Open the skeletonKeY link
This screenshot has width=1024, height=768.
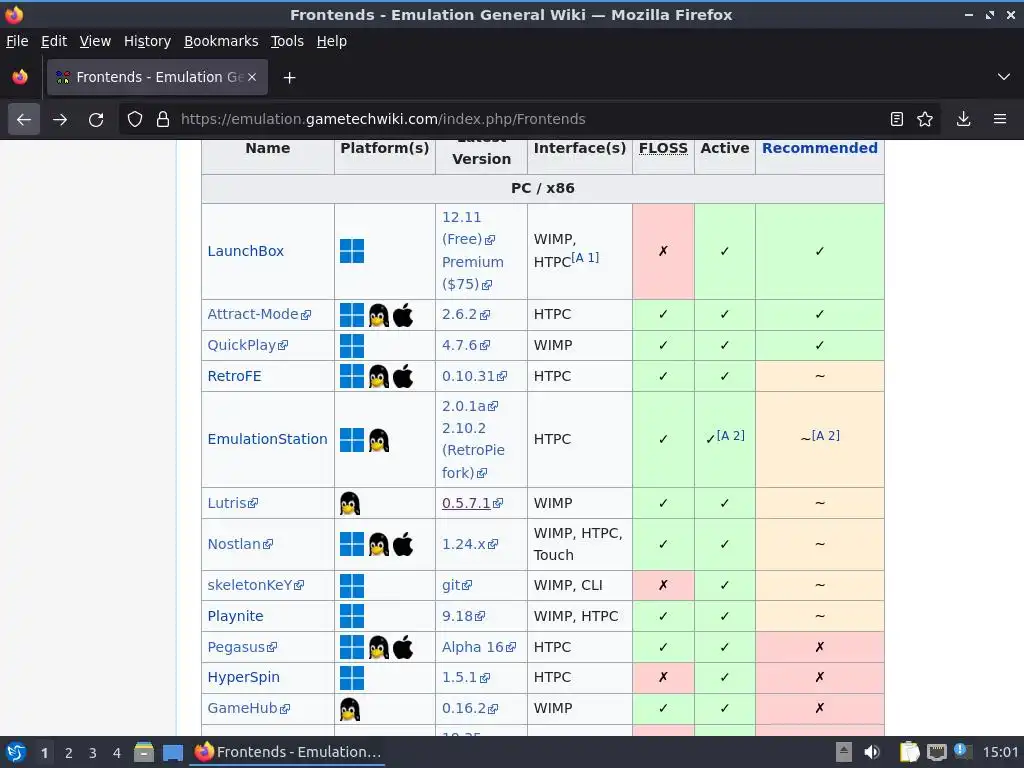(255, 585)
